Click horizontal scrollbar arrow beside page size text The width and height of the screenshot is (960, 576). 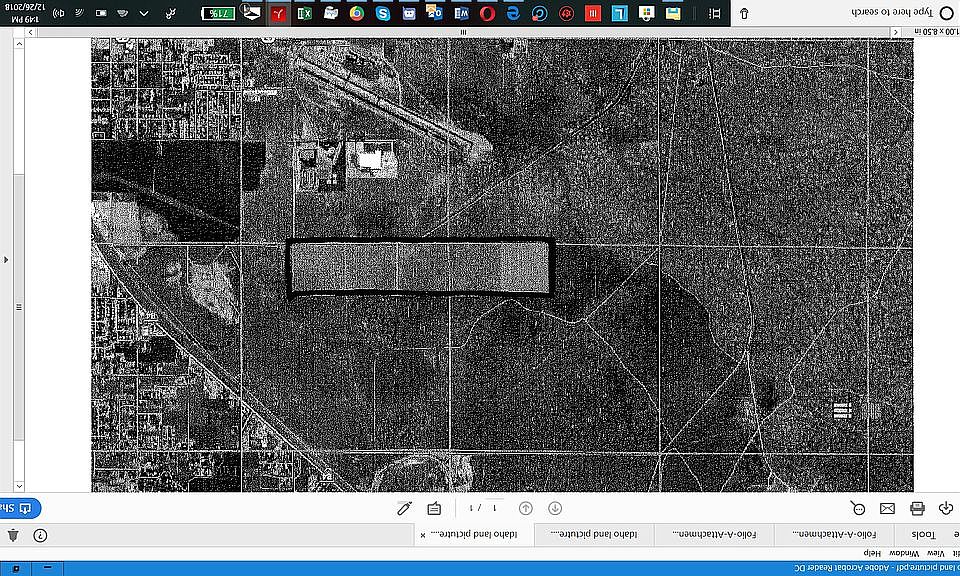896,32
